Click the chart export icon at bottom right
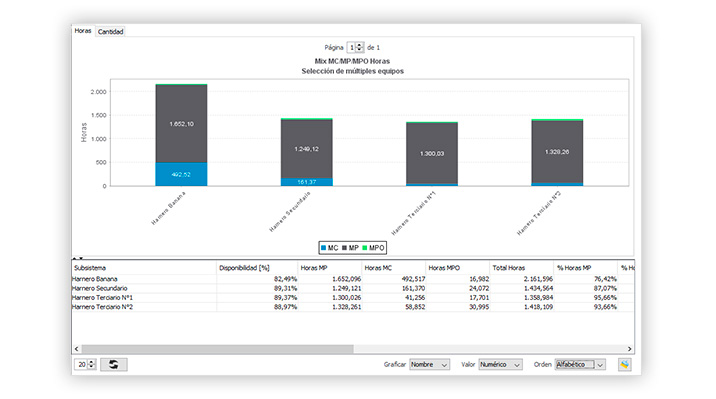The width and height of the screenshot is (716, 399). click(624, 364)
